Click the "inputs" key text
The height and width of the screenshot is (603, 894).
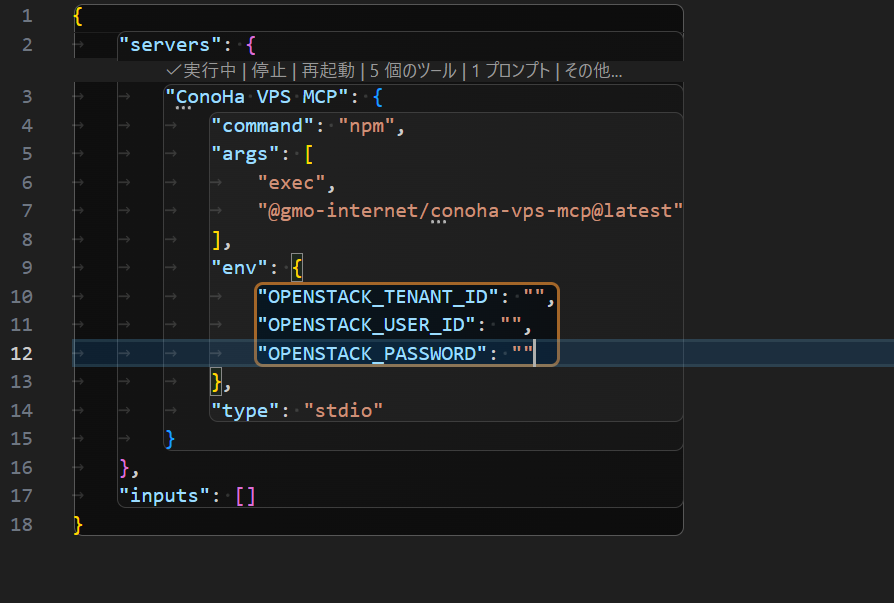164,495
